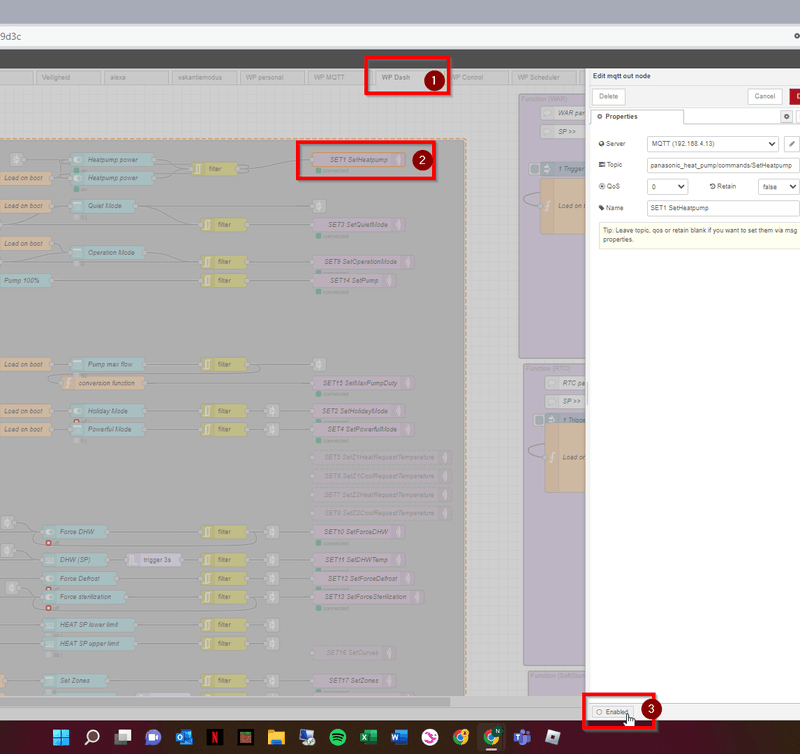Select the SET10 SetForceDHW mqtt node
The height and width of the screenshot is (754, 800).
click(x=359, y=532)
